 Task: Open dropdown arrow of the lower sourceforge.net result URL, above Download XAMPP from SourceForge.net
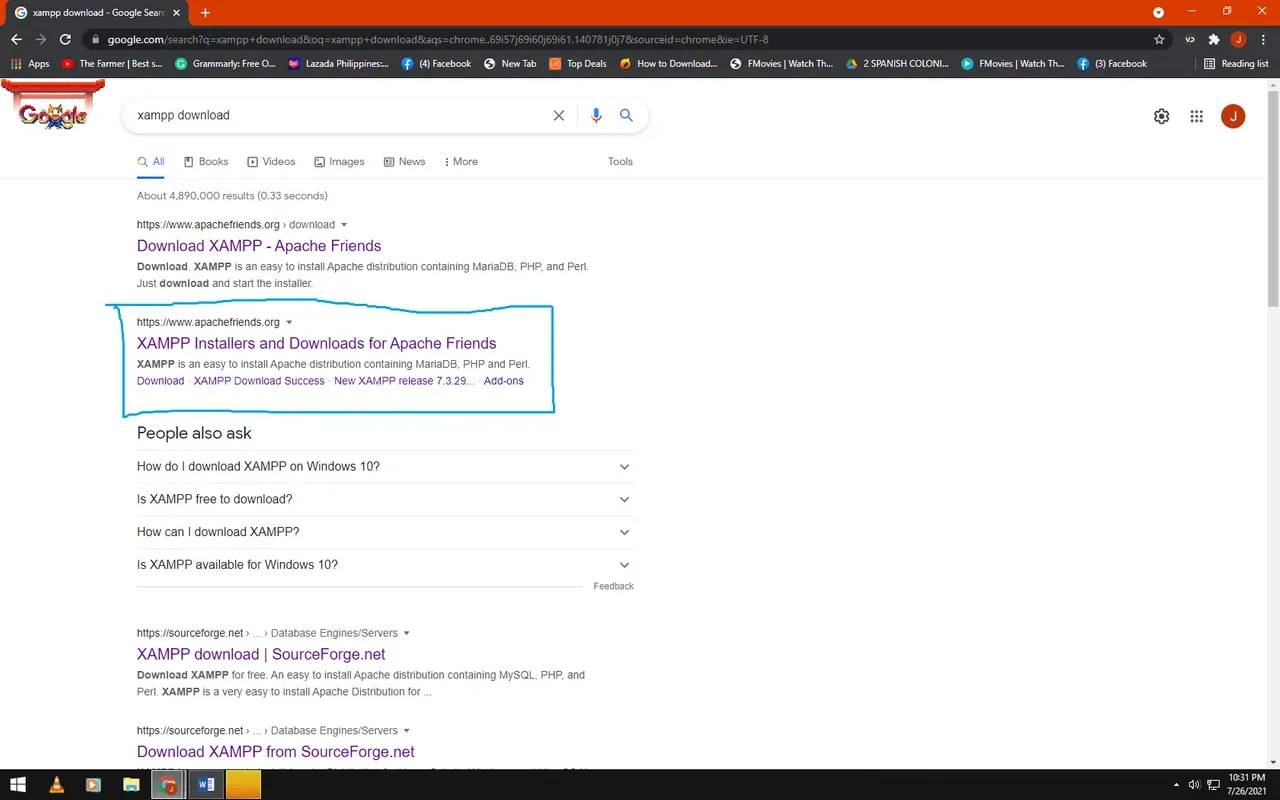pyautogui.click(x=407, y=731)
